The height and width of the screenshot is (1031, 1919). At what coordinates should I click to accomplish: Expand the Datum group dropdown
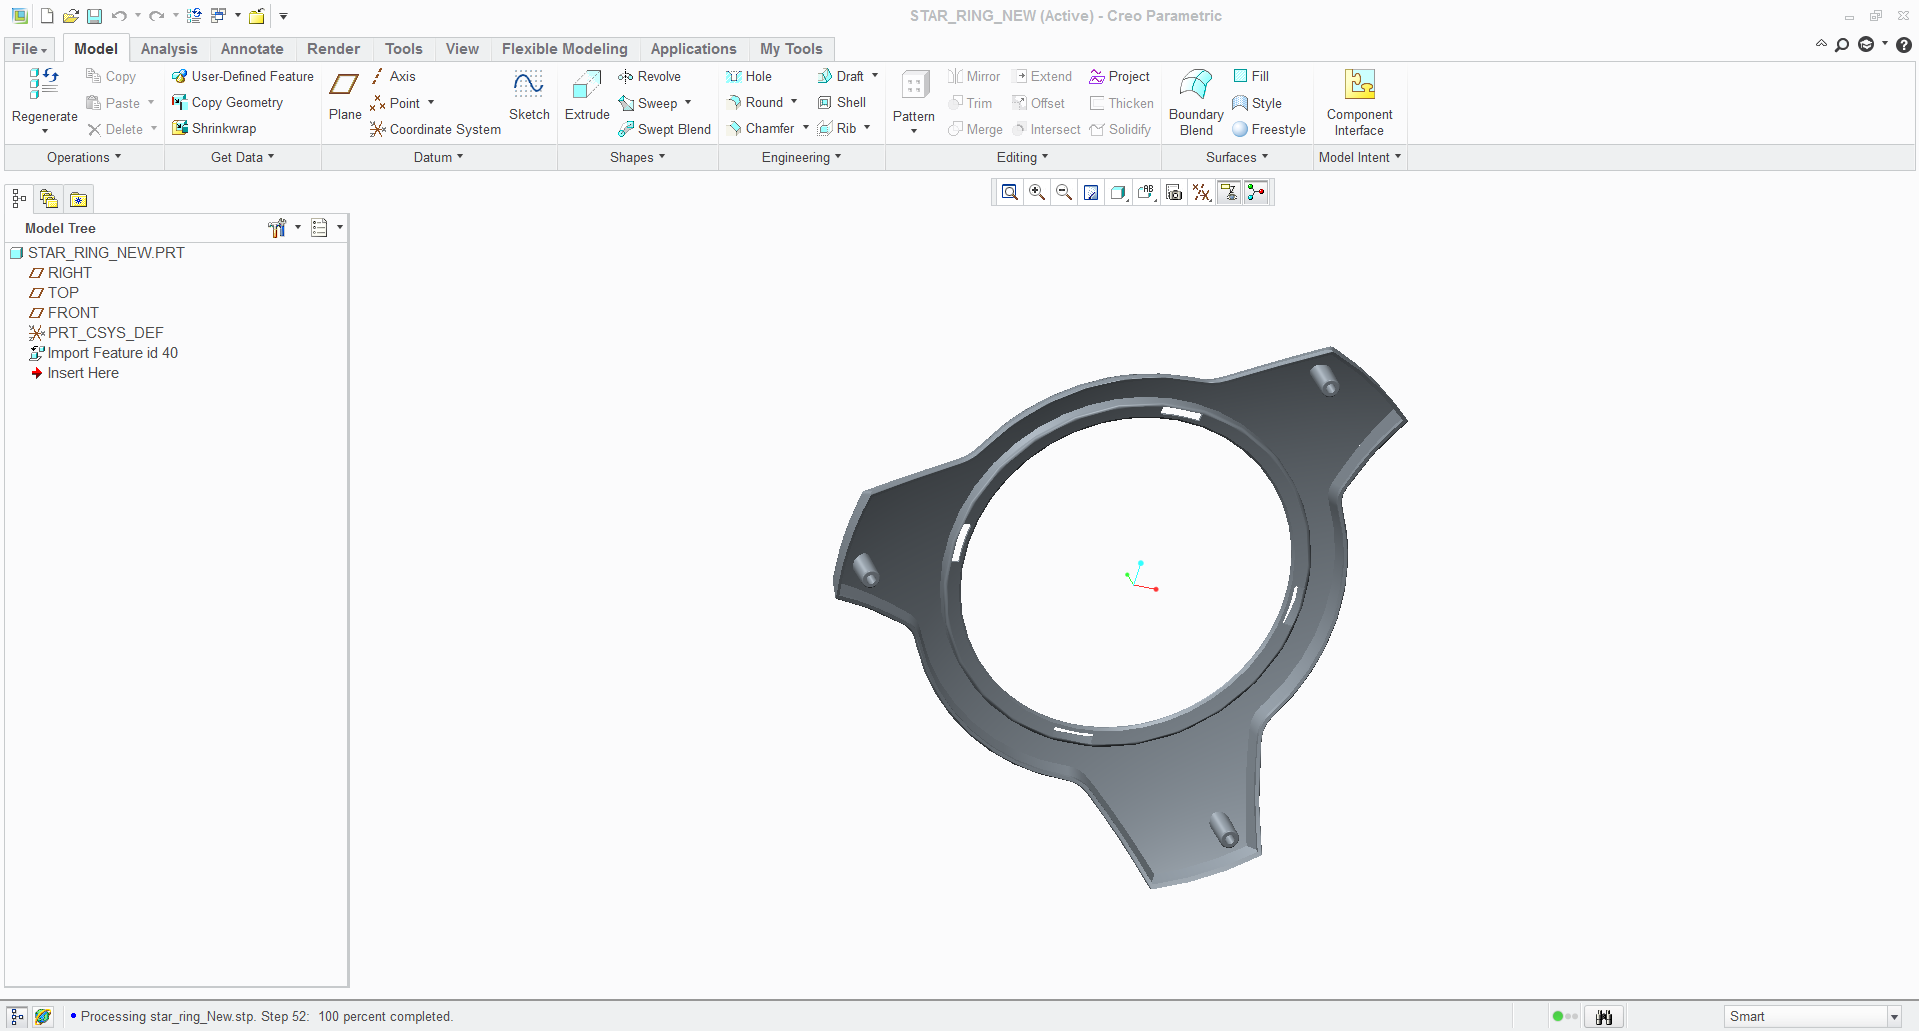click(x=439, y=157)
